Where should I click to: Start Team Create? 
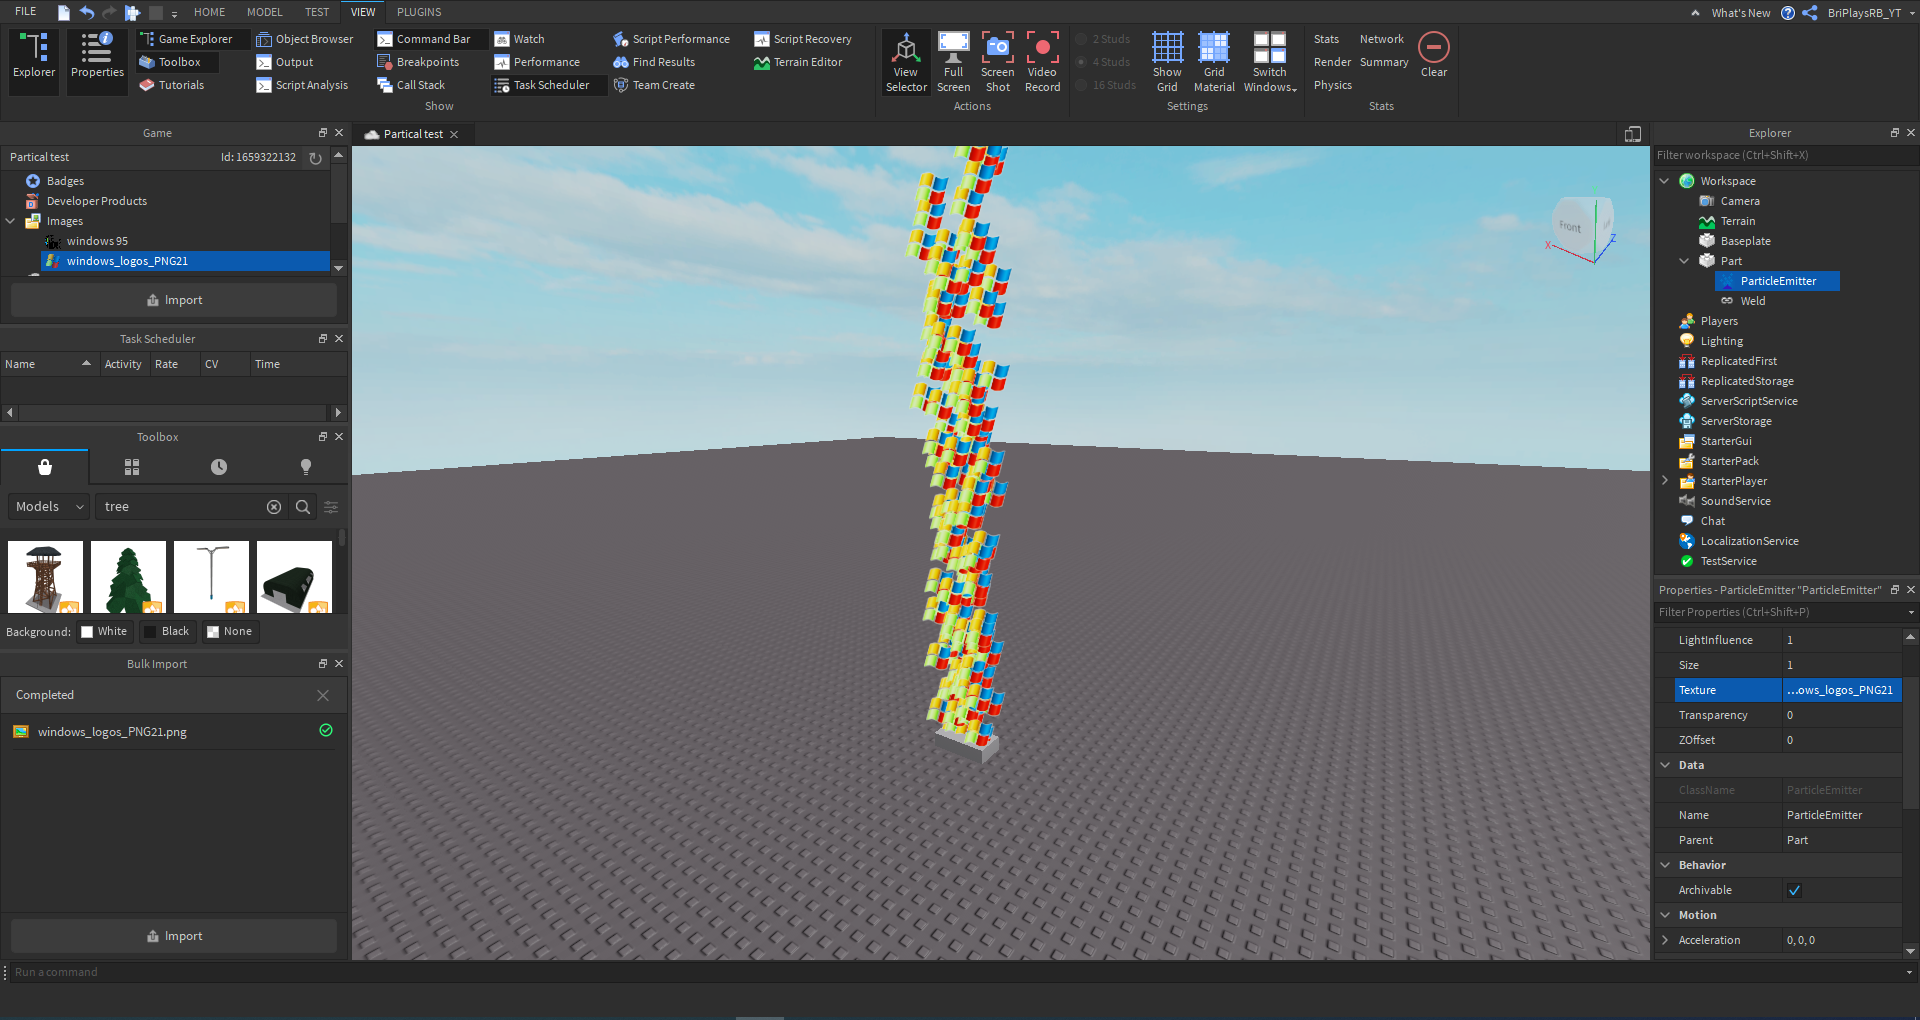point(654,85)
